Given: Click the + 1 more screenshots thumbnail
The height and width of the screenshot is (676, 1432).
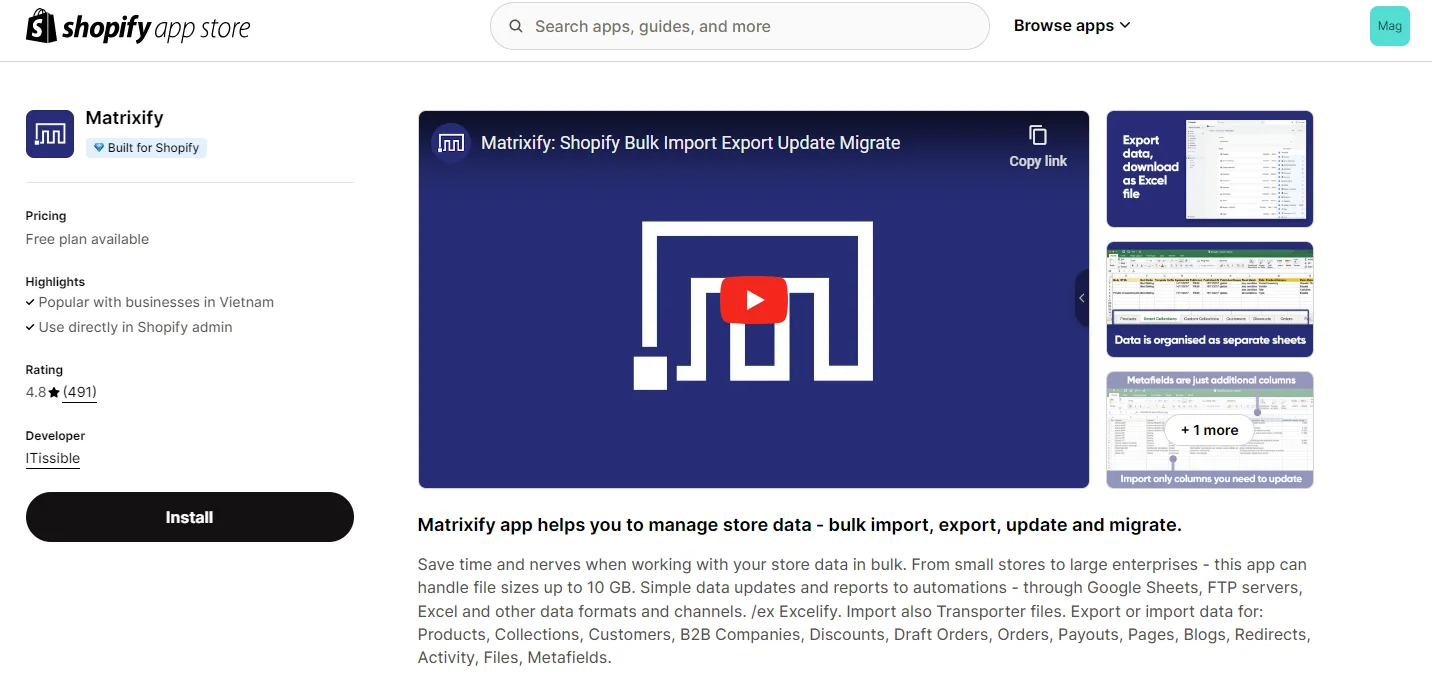Looking at the screenshot, I should [x=1210, y=429].
